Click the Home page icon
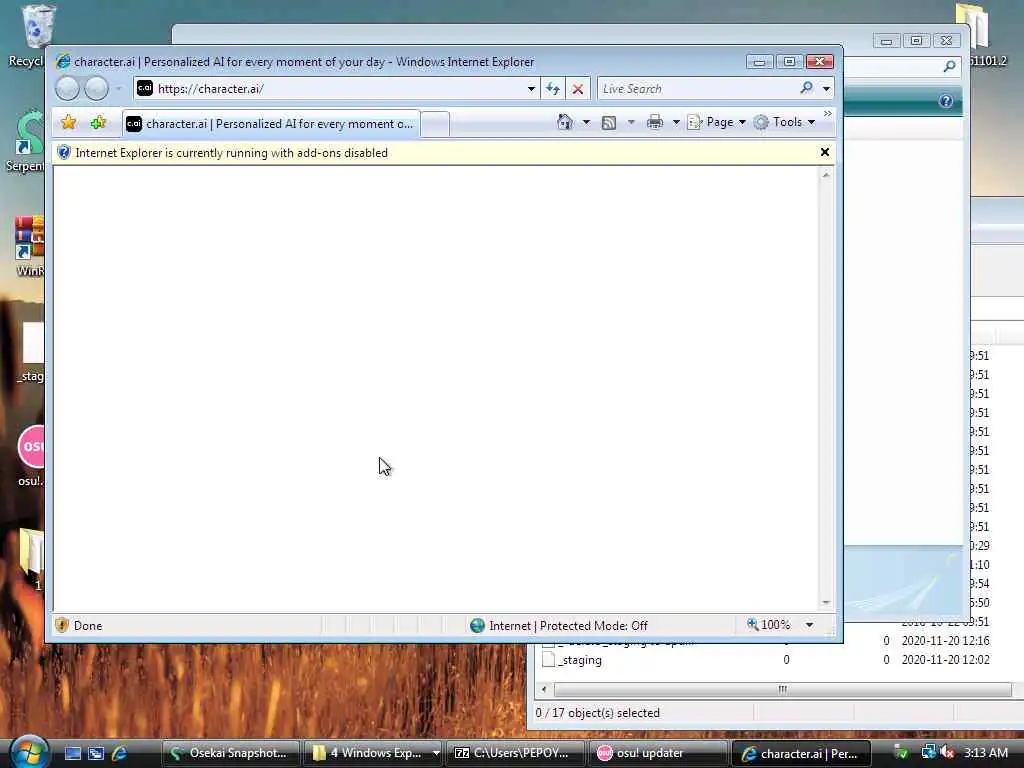 tap(565, 122)
